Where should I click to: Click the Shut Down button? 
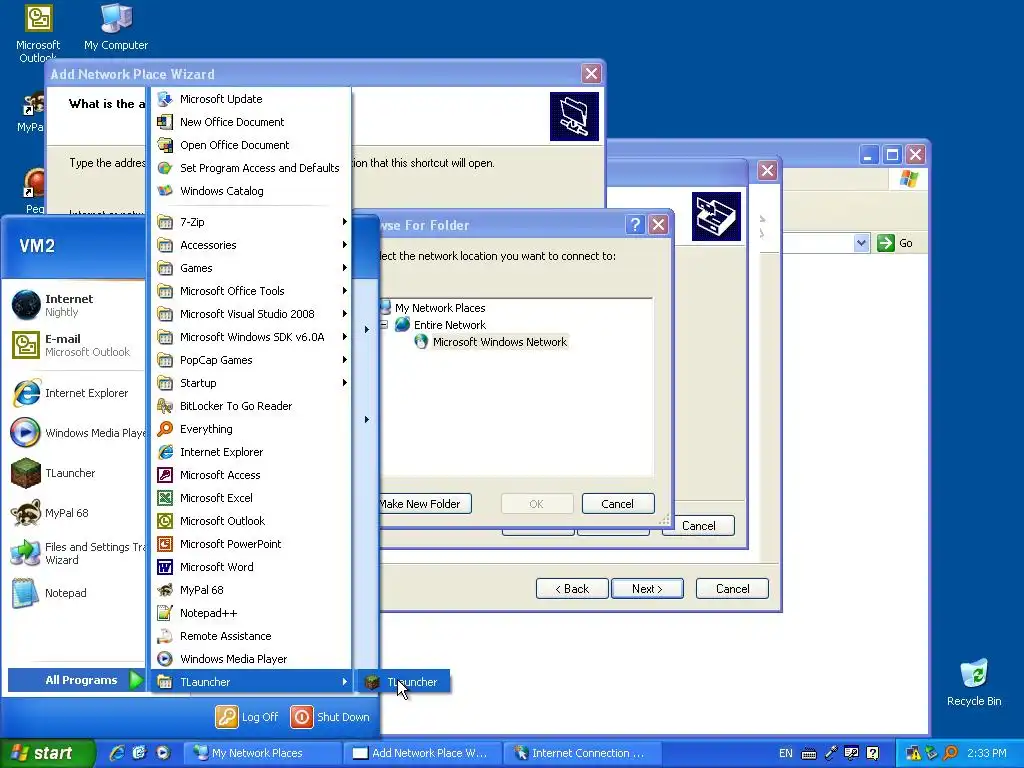coord(330,717)
